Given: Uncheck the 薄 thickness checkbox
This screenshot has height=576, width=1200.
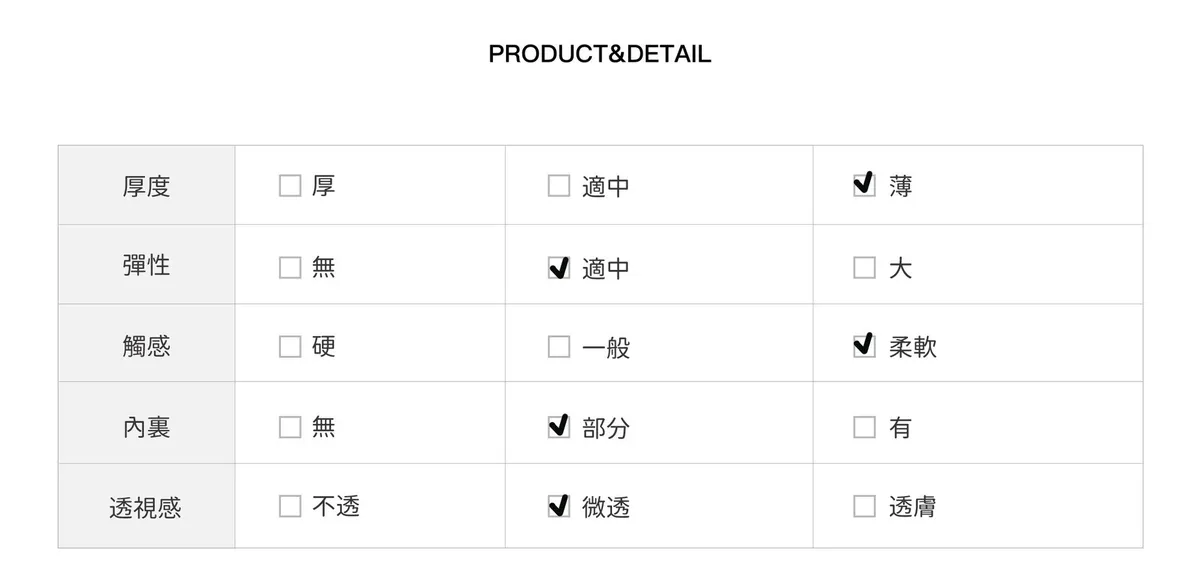Looking at the screenshot, I should click(x=864, y=186).
